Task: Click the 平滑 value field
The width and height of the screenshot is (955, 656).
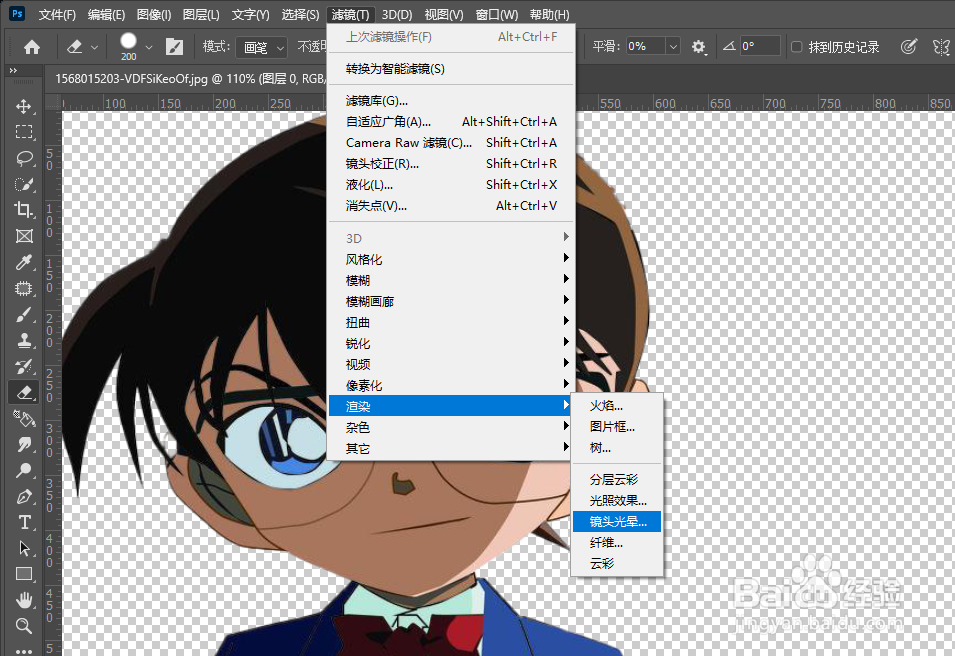Action: point(644,47)
